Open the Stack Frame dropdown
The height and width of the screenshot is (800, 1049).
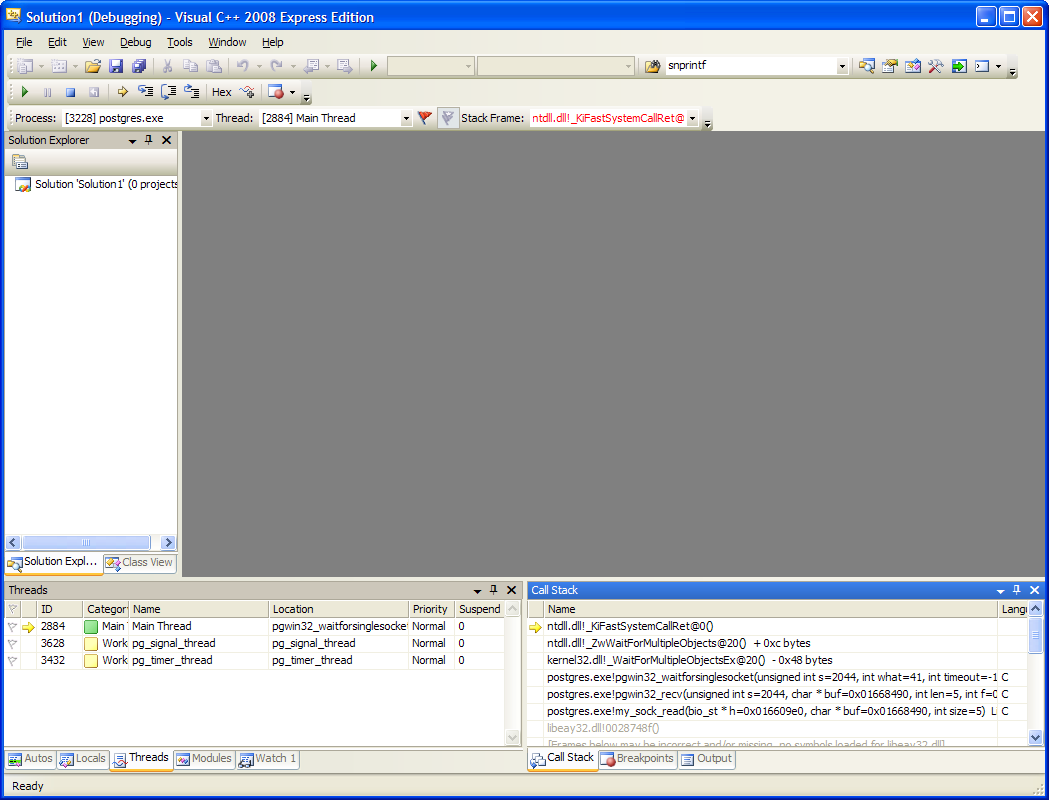pyautogui.click(x=692, y=118)
